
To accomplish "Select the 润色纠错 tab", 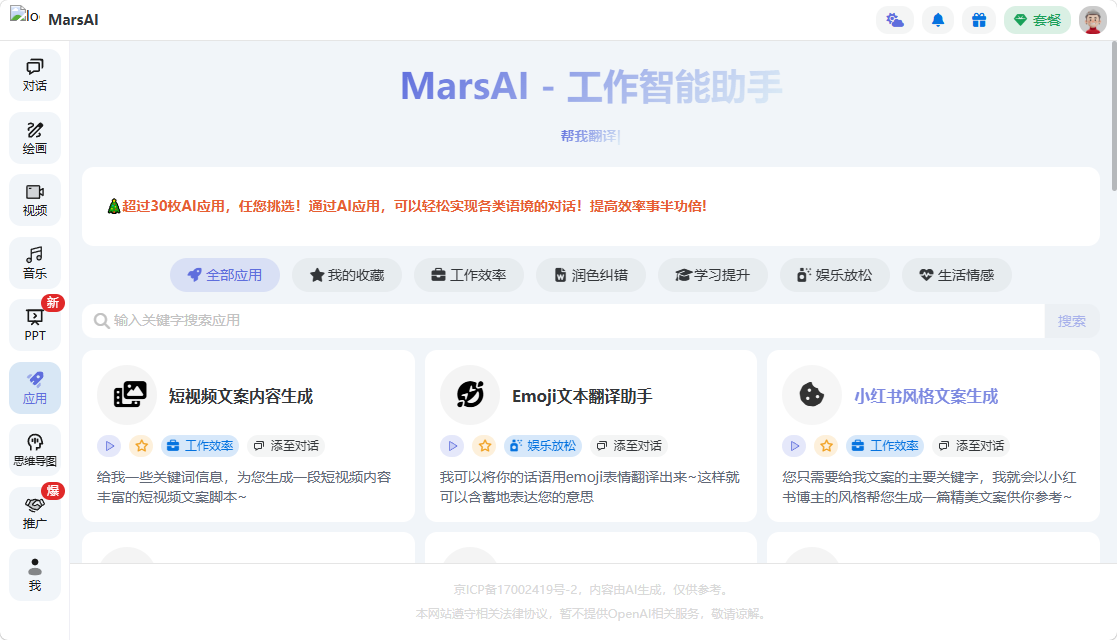I will tap(591, 275).
